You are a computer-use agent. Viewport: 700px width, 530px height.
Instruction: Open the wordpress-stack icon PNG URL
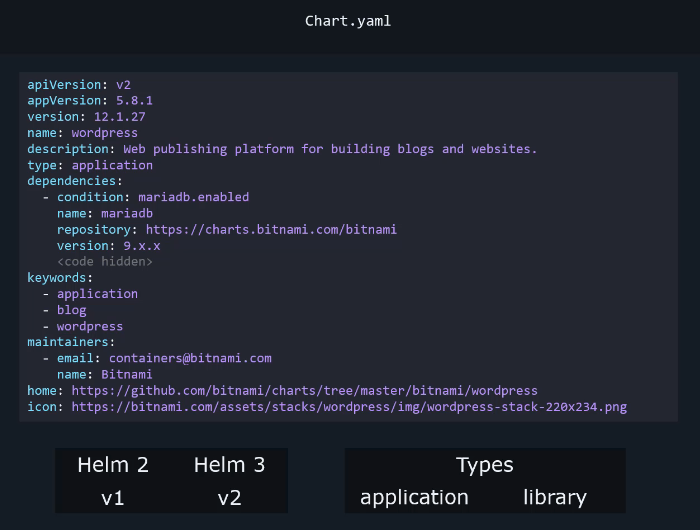pyautogui.click(x=349, y=407)
